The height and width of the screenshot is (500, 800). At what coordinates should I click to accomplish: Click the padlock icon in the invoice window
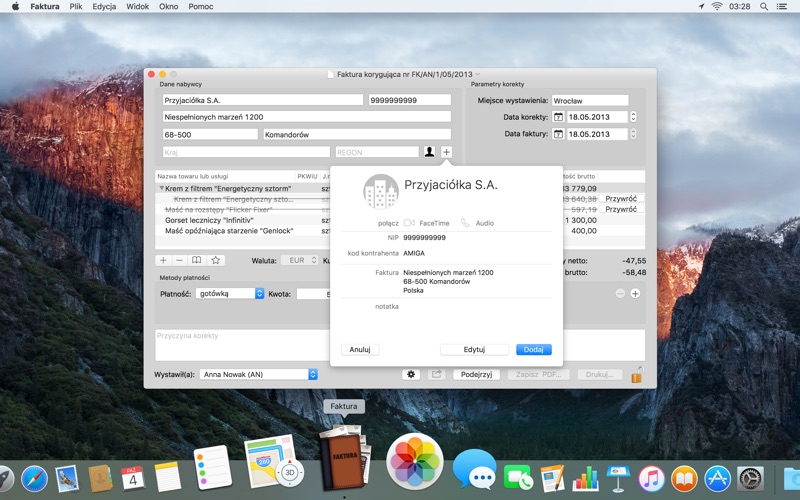(637, 374)
